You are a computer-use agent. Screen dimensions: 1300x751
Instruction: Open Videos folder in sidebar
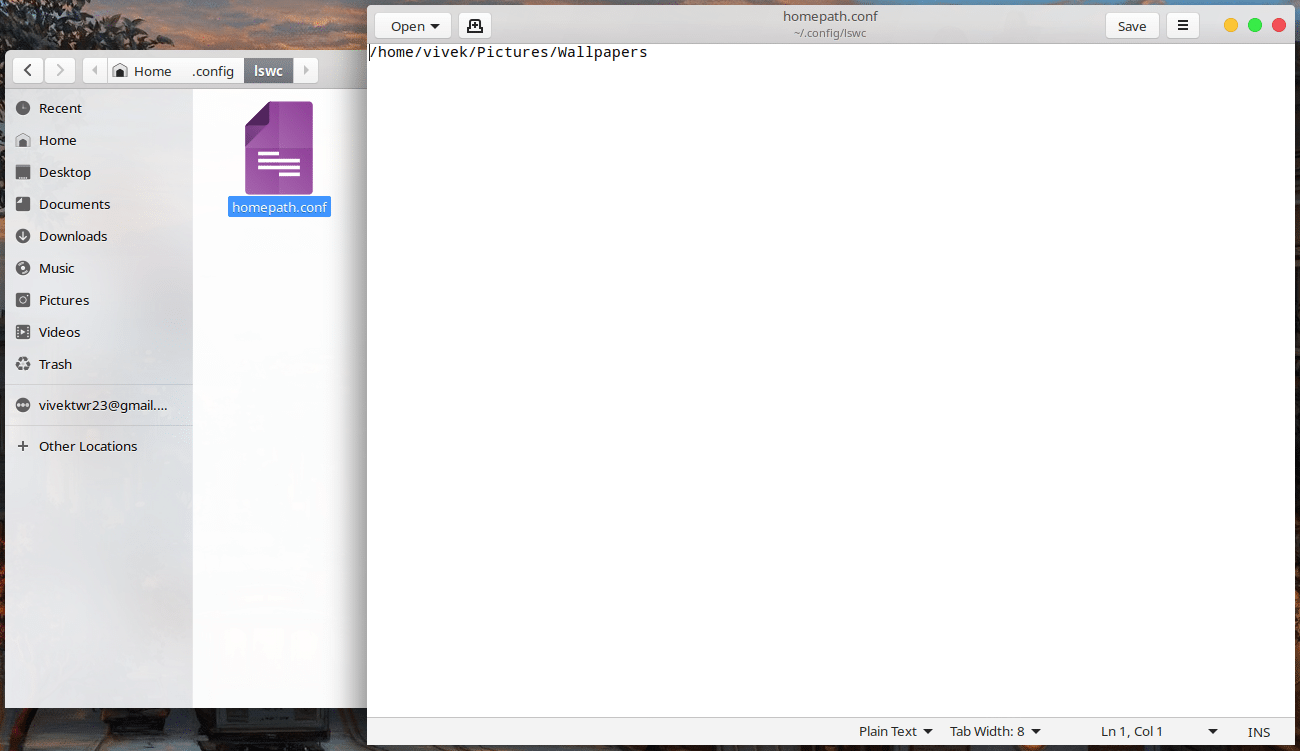99,332
